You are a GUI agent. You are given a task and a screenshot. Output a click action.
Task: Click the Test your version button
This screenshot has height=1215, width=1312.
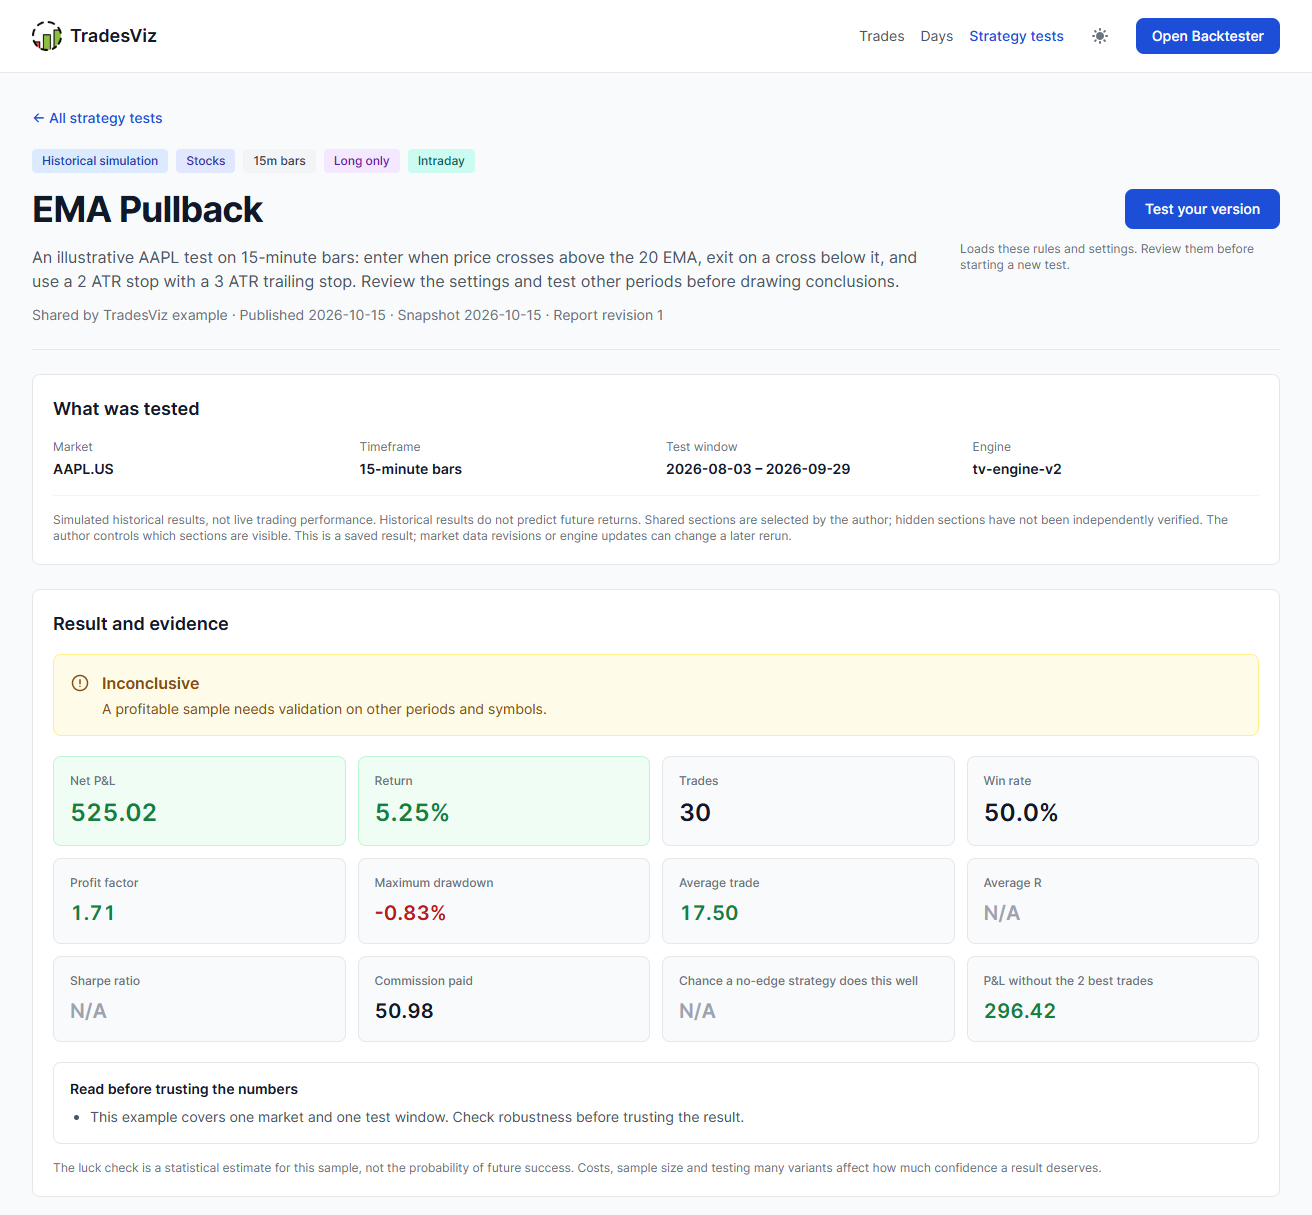pos(1202,209)
